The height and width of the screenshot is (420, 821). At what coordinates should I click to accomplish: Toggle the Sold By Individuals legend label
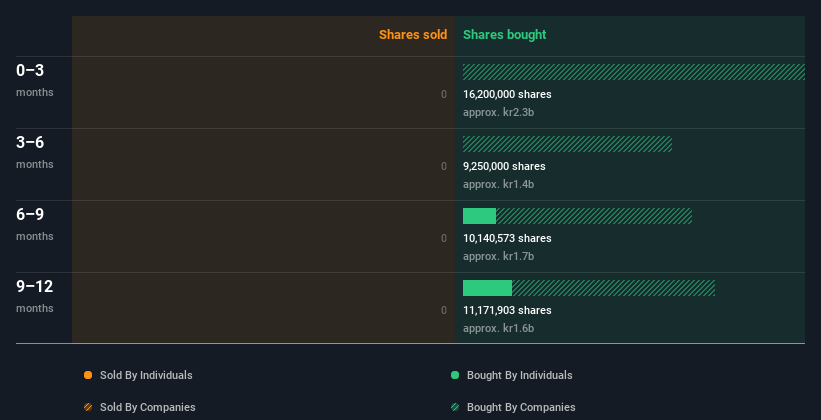(146, 375)
